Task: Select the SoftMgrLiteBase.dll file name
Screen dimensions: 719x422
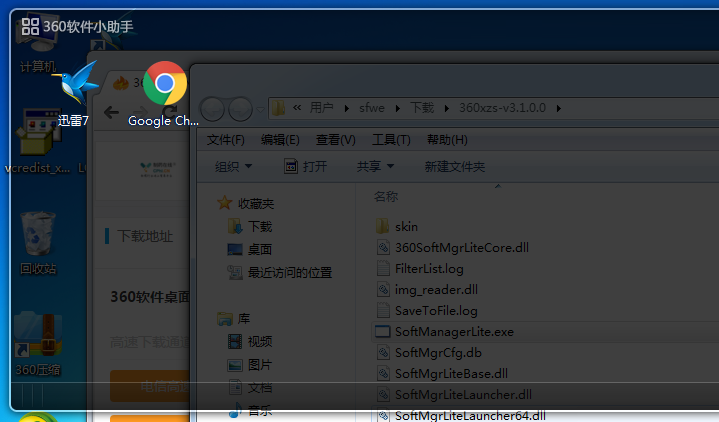Action: tap(451, 373)
